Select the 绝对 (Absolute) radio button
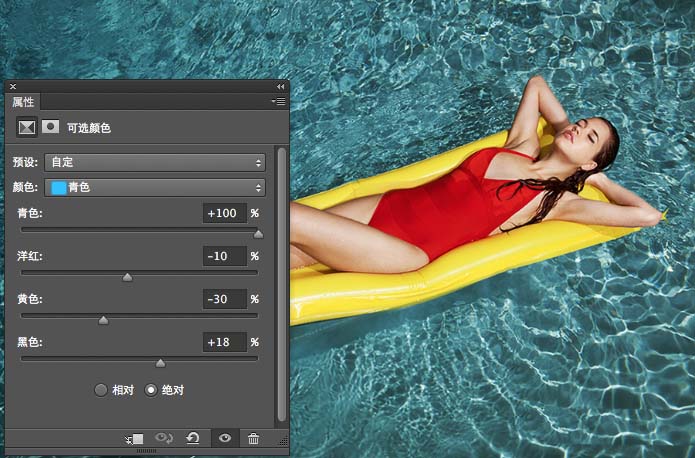Screen dimensions: 695x458 [152, 390]
